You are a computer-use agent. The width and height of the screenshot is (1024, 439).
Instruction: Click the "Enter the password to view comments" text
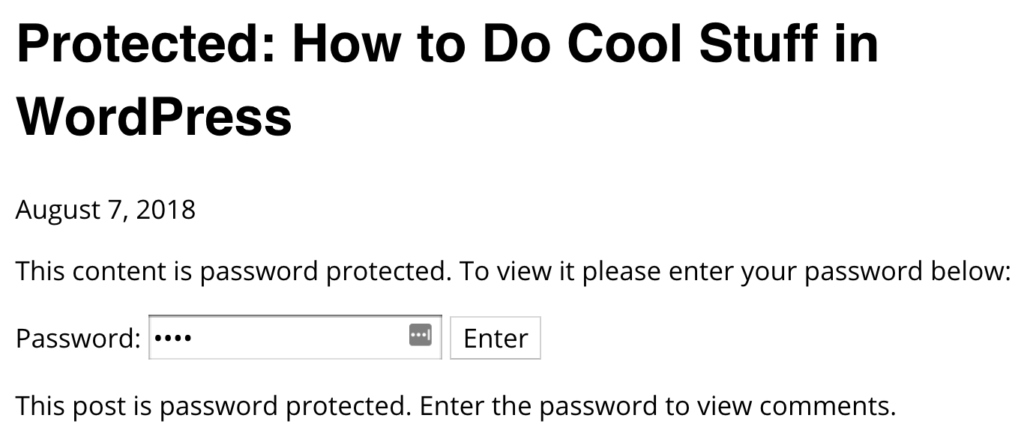(x=658, y=406)
